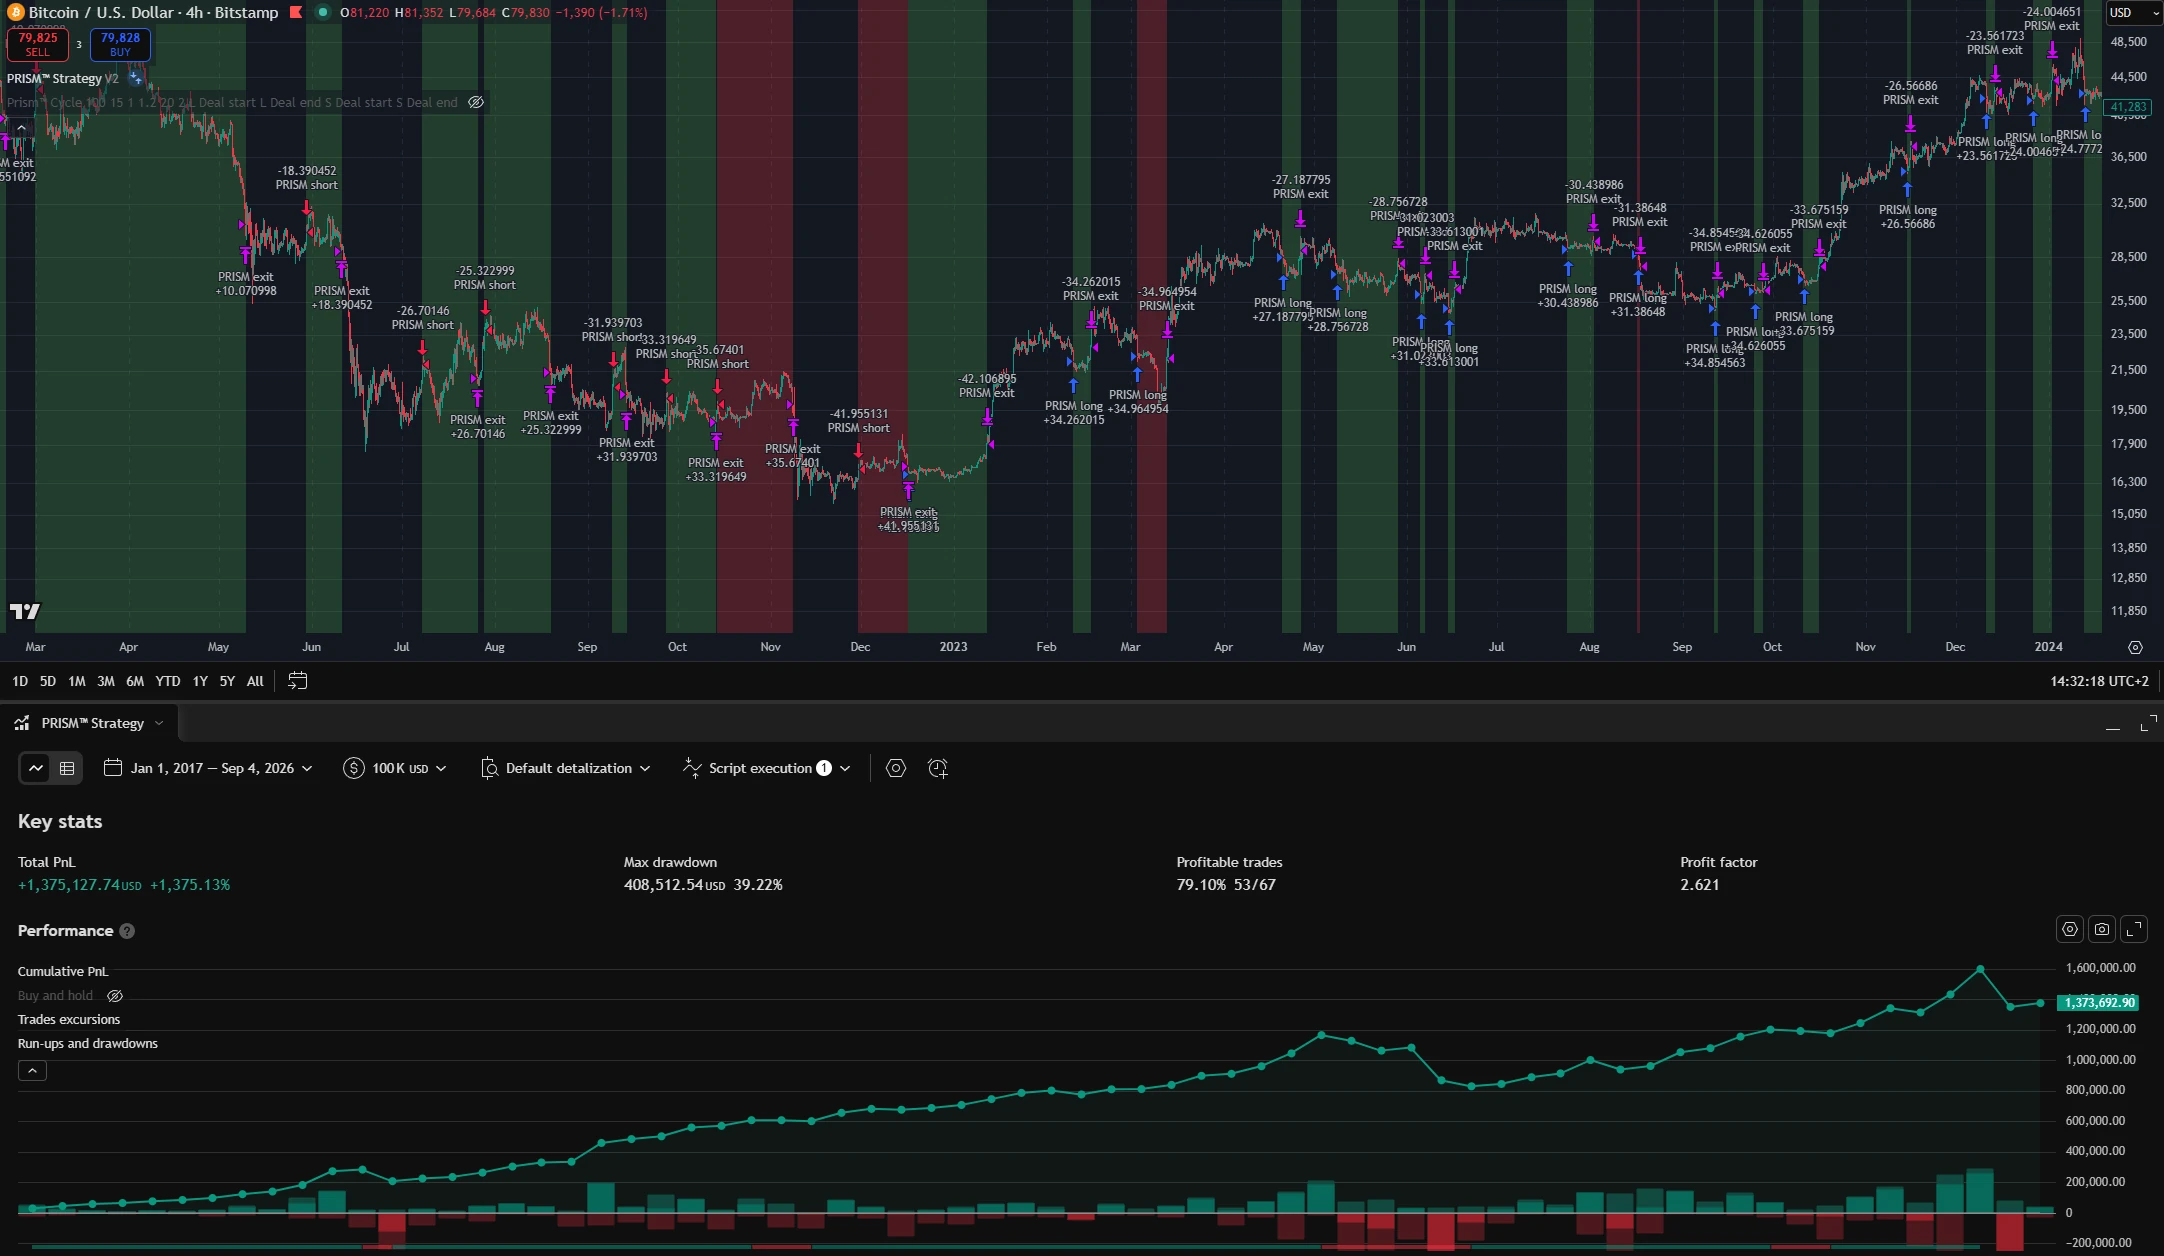Toggle the Run-ups and drawdowns series
This screenshot has height=1256, width=2164.
(x=88, y=1043)
